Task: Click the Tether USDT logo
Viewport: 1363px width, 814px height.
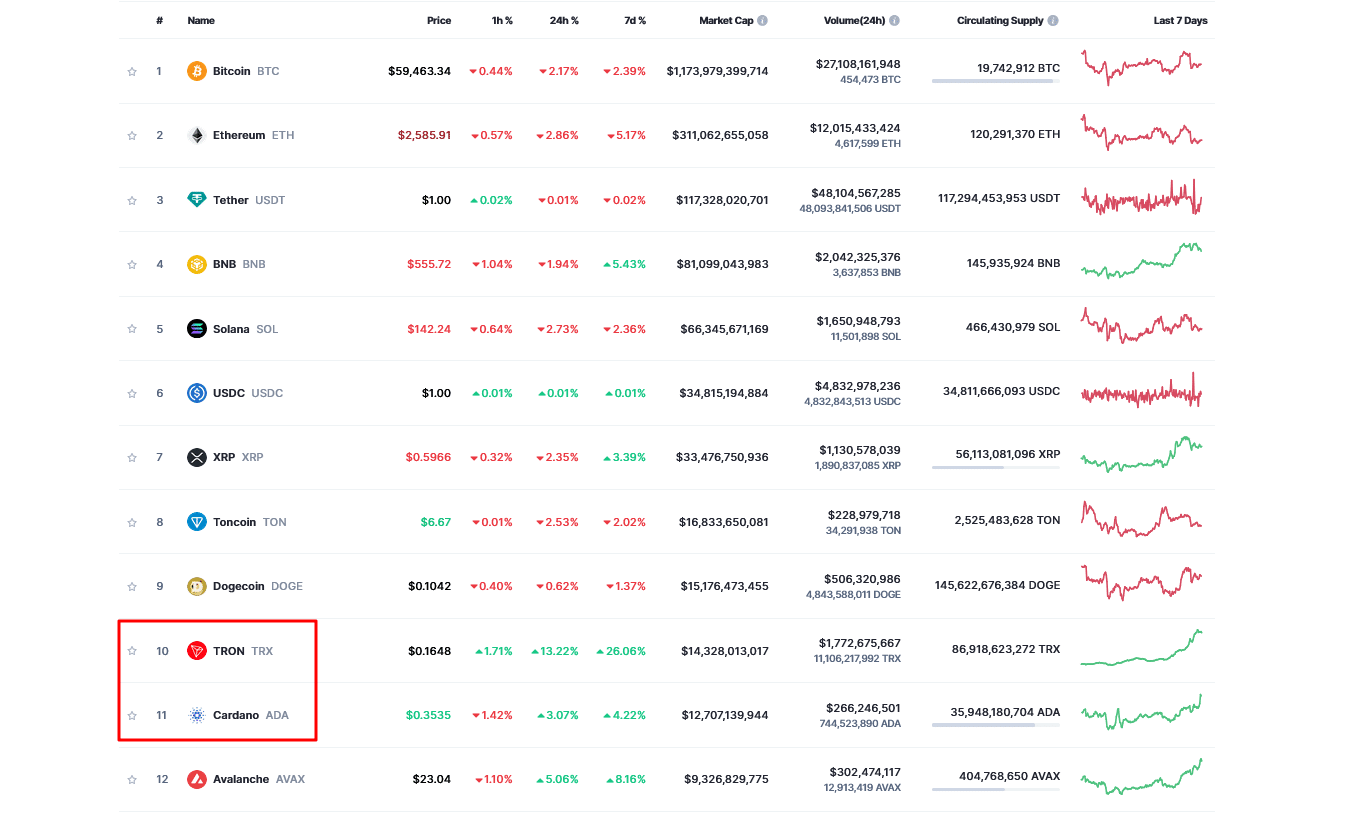Action: click(197, 200)
